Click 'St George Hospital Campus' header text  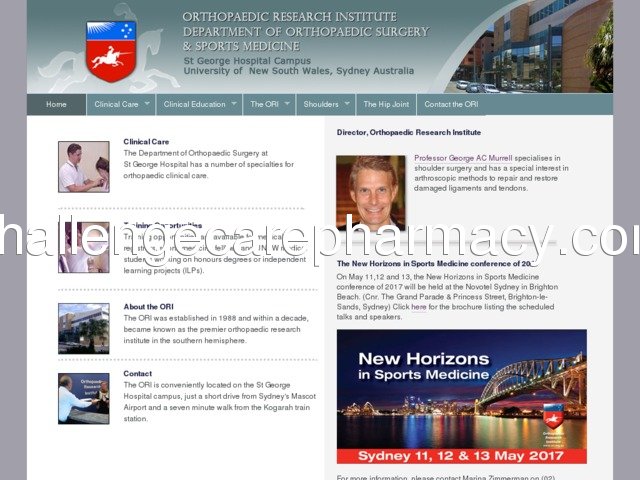pyautogui.click(x=247, y=61)
